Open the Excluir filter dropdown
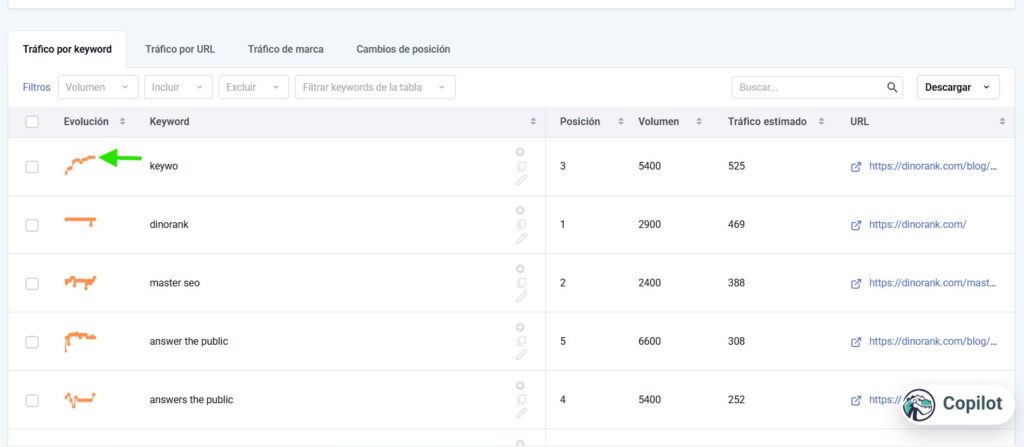 [253, 87]
